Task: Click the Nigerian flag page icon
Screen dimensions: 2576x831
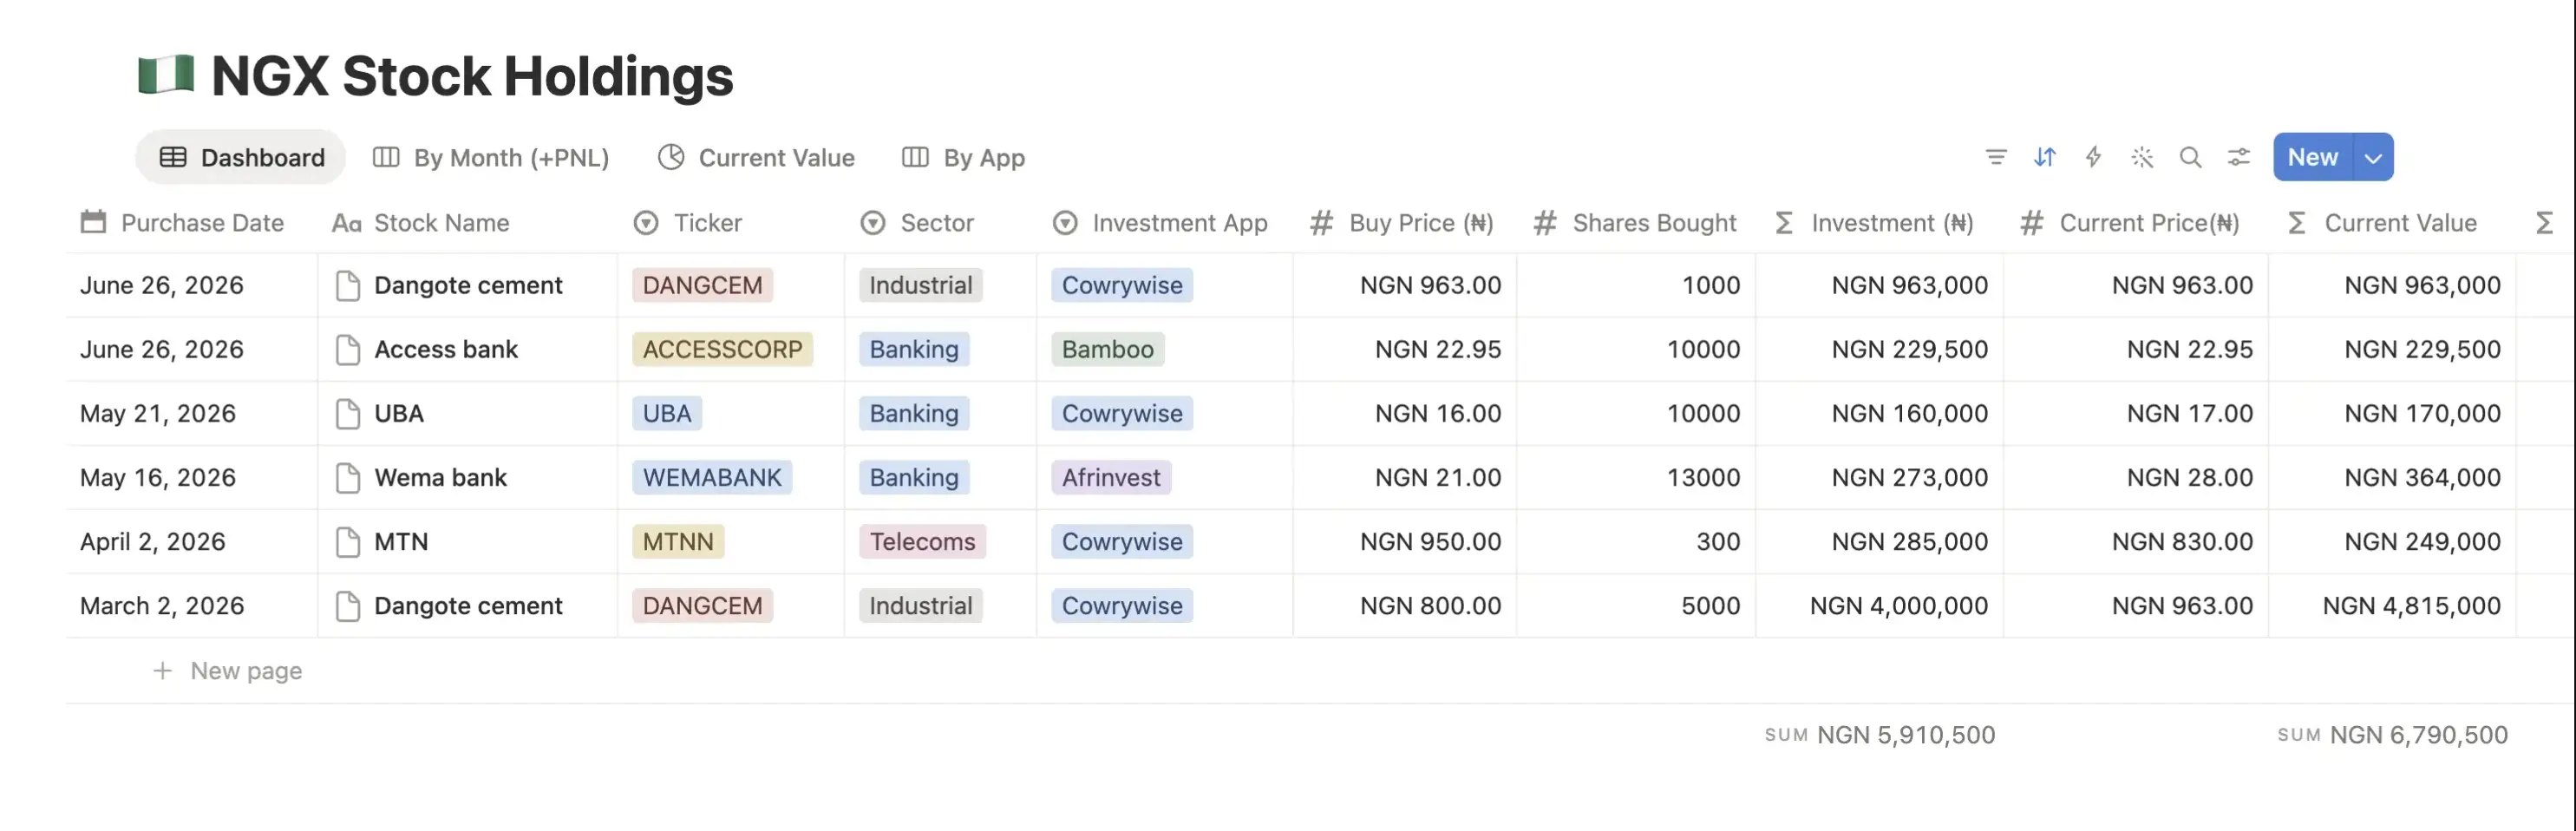Action: (x=166, y=75)
